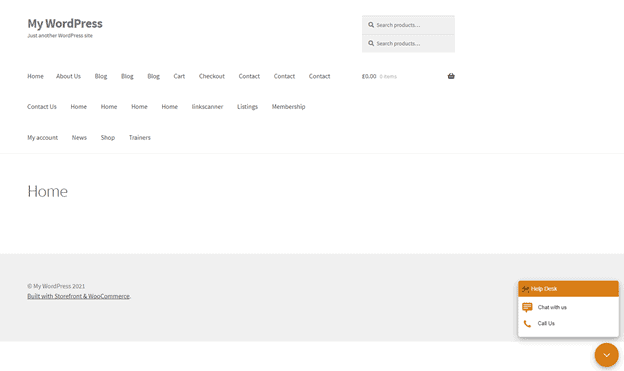The width and height of the screenshot is (624, 371).
Task: Open the Listings page
Action: (x=248, y=107)
